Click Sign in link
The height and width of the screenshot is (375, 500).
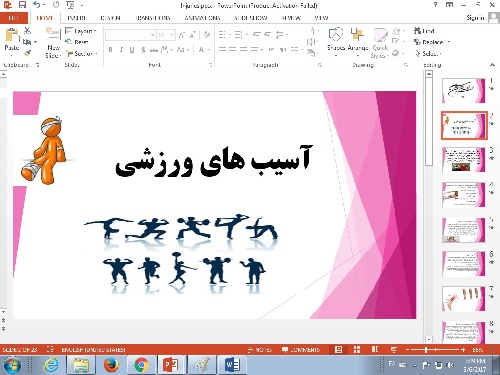coord(475,18)
